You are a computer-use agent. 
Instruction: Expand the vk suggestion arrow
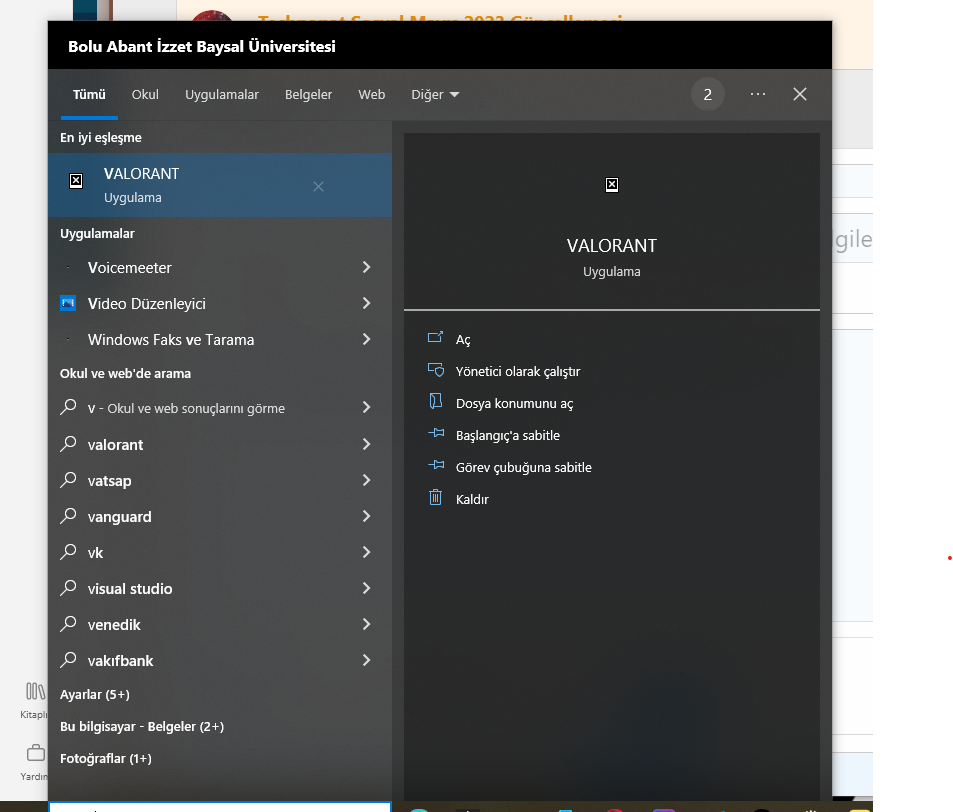pyautogui.click(x=366, y=552)
